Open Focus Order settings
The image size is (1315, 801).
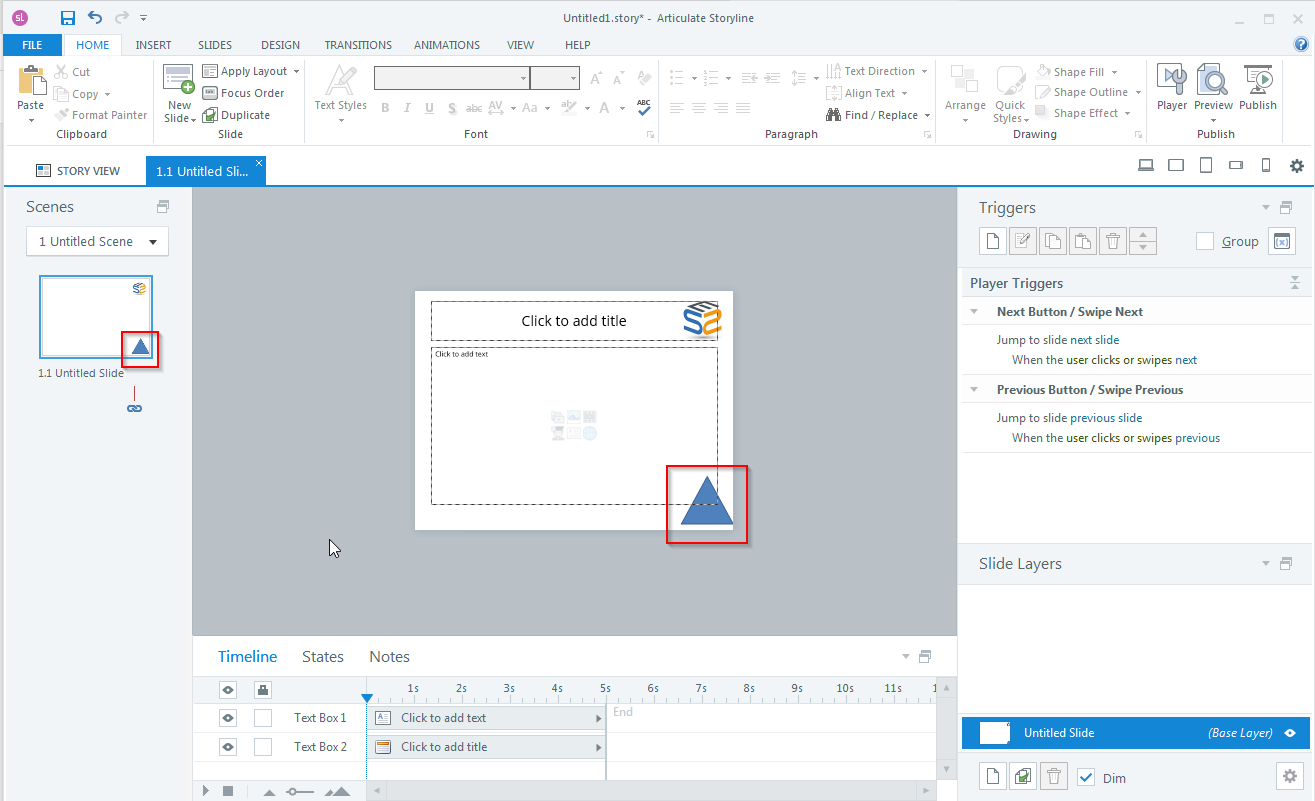click(x=244, y=93)
